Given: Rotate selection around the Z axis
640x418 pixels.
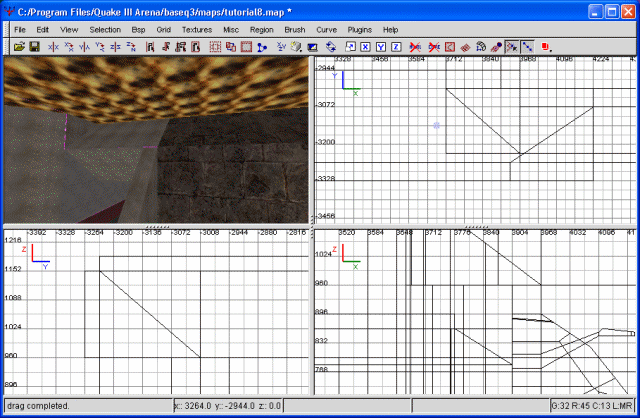Looking at the screenshot, I should click(x=131, y=47).
